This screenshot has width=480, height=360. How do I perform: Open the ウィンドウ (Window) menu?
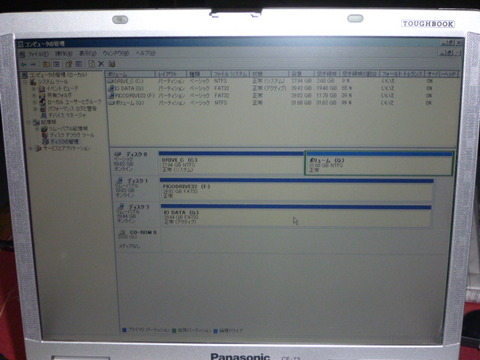click(115, 53)
